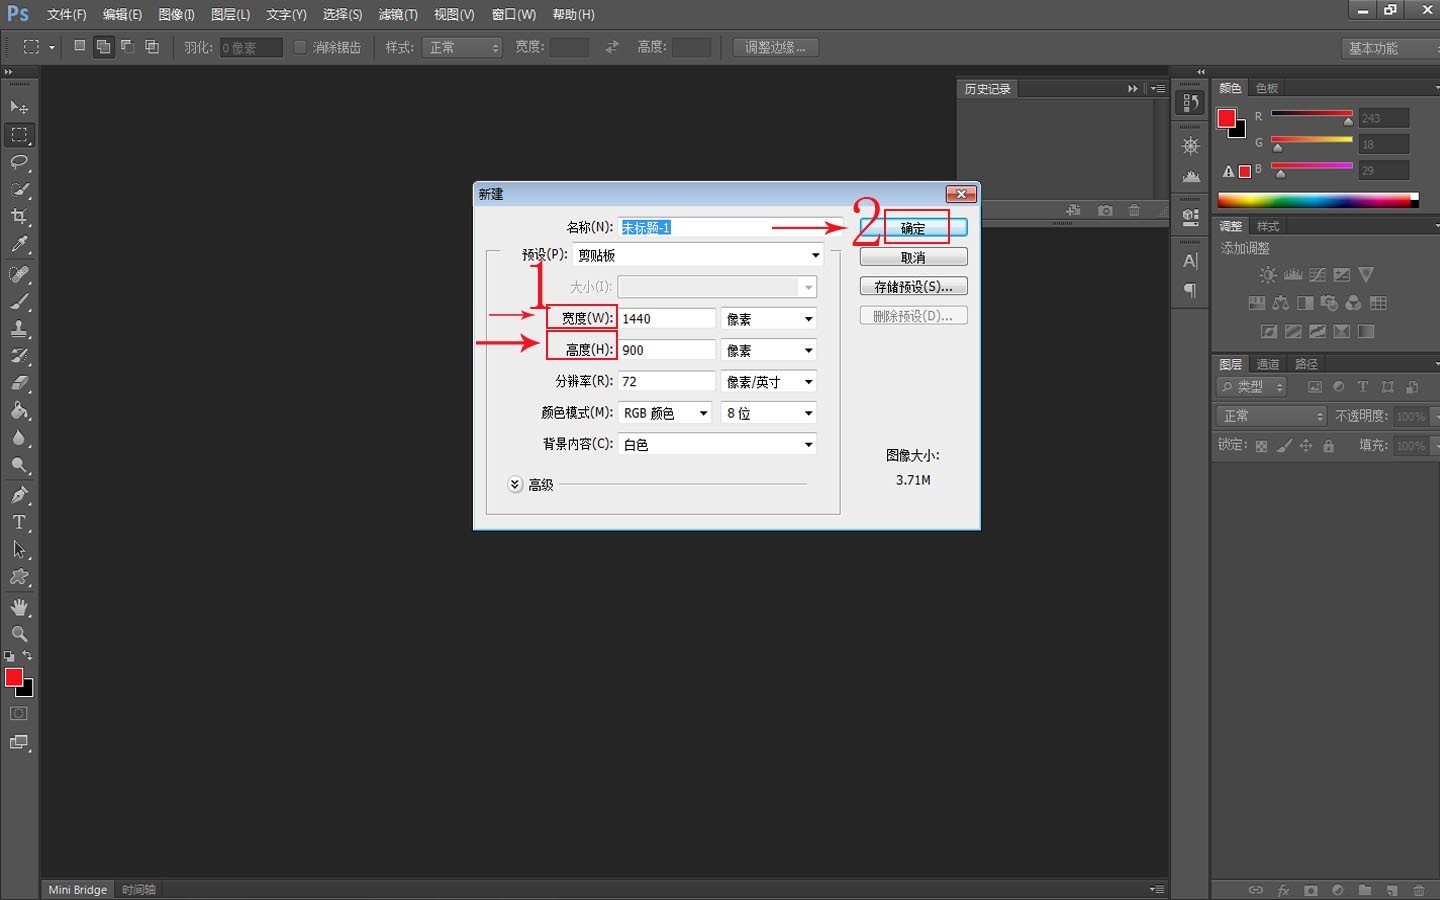The width and height of the screenshot is (1440, 900).
Task: Open the 文件(F) menu
Action: click(x=67, y=14)
